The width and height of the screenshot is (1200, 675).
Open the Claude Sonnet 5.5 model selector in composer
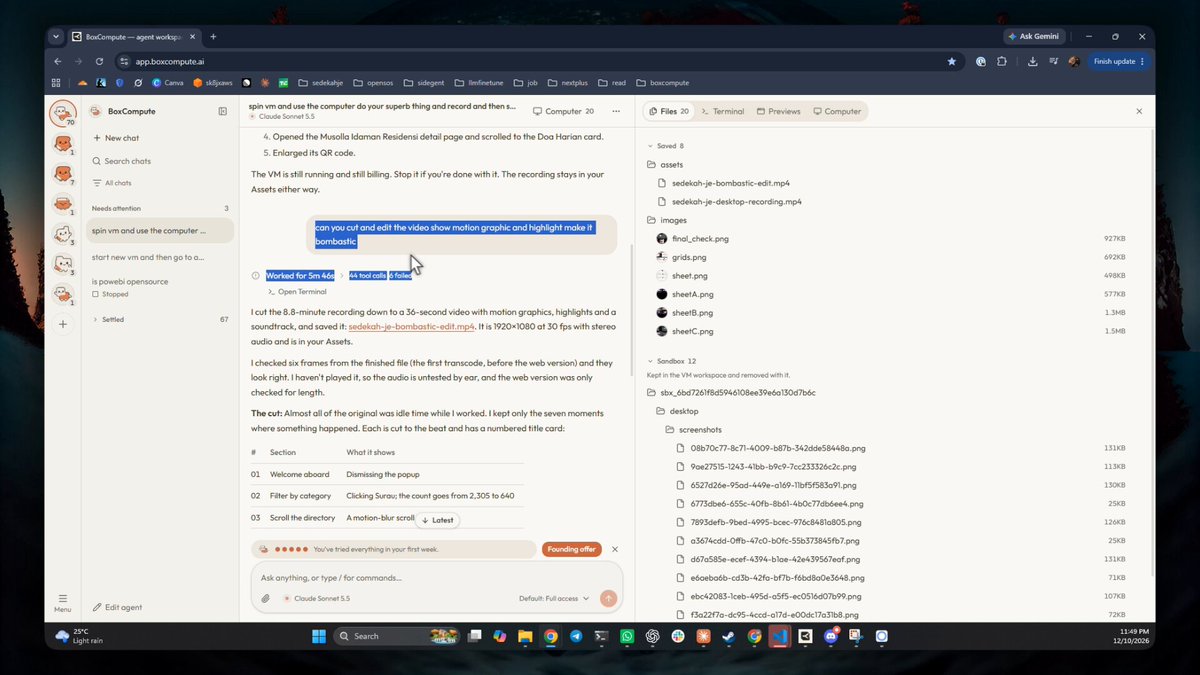click(x=316, y=598)
